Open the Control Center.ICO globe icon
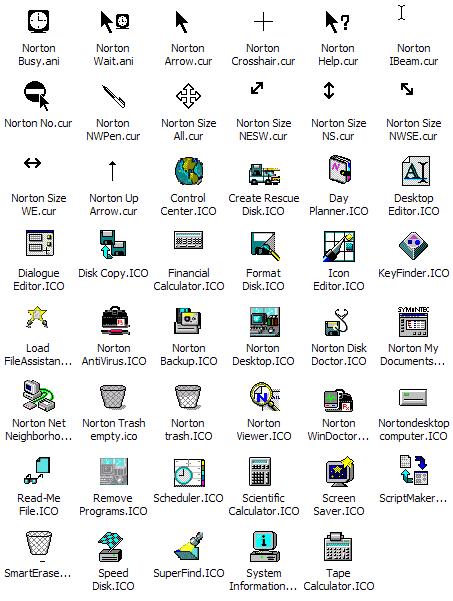Viewport: 453px width, 601px height. coord(189,171)
